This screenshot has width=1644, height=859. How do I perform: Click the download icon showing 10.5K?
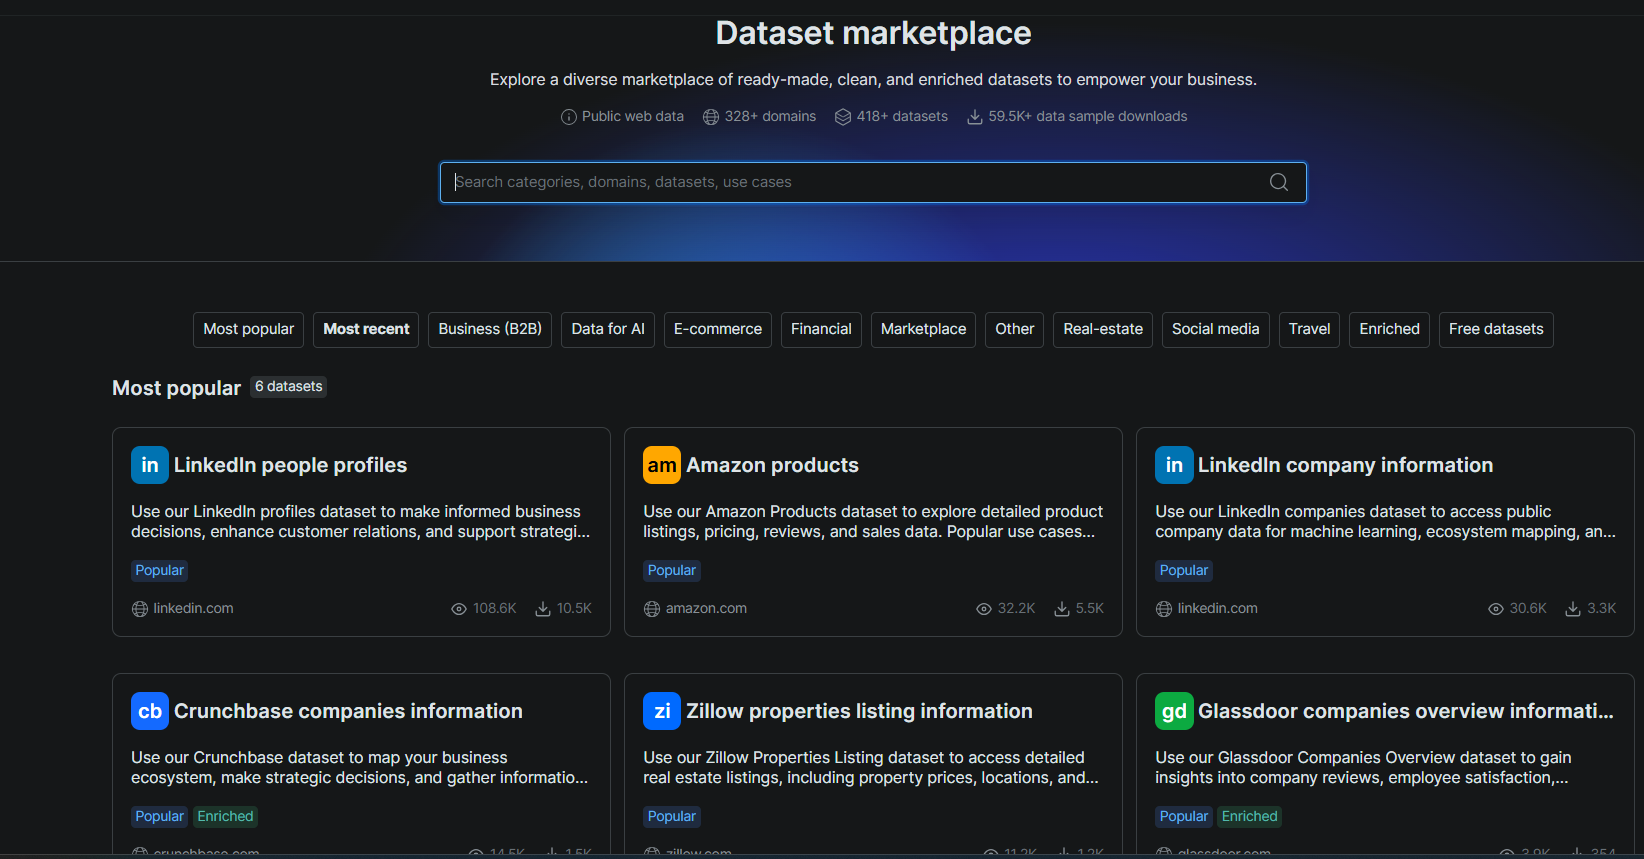(543, 609)
